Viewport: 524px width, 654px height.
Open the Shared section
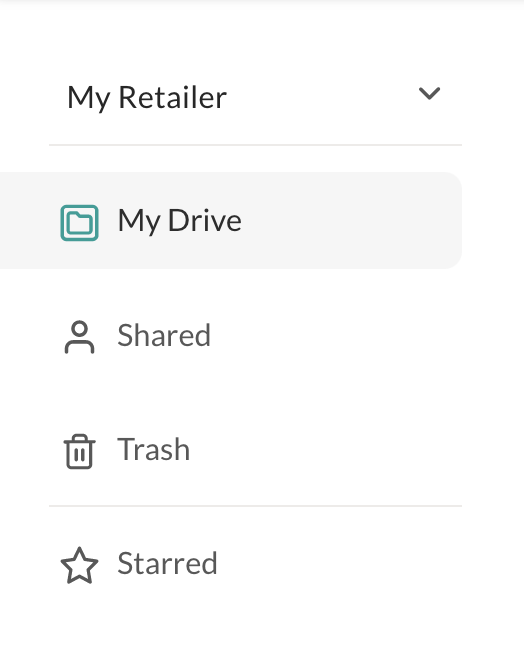(x=231, y=335)
